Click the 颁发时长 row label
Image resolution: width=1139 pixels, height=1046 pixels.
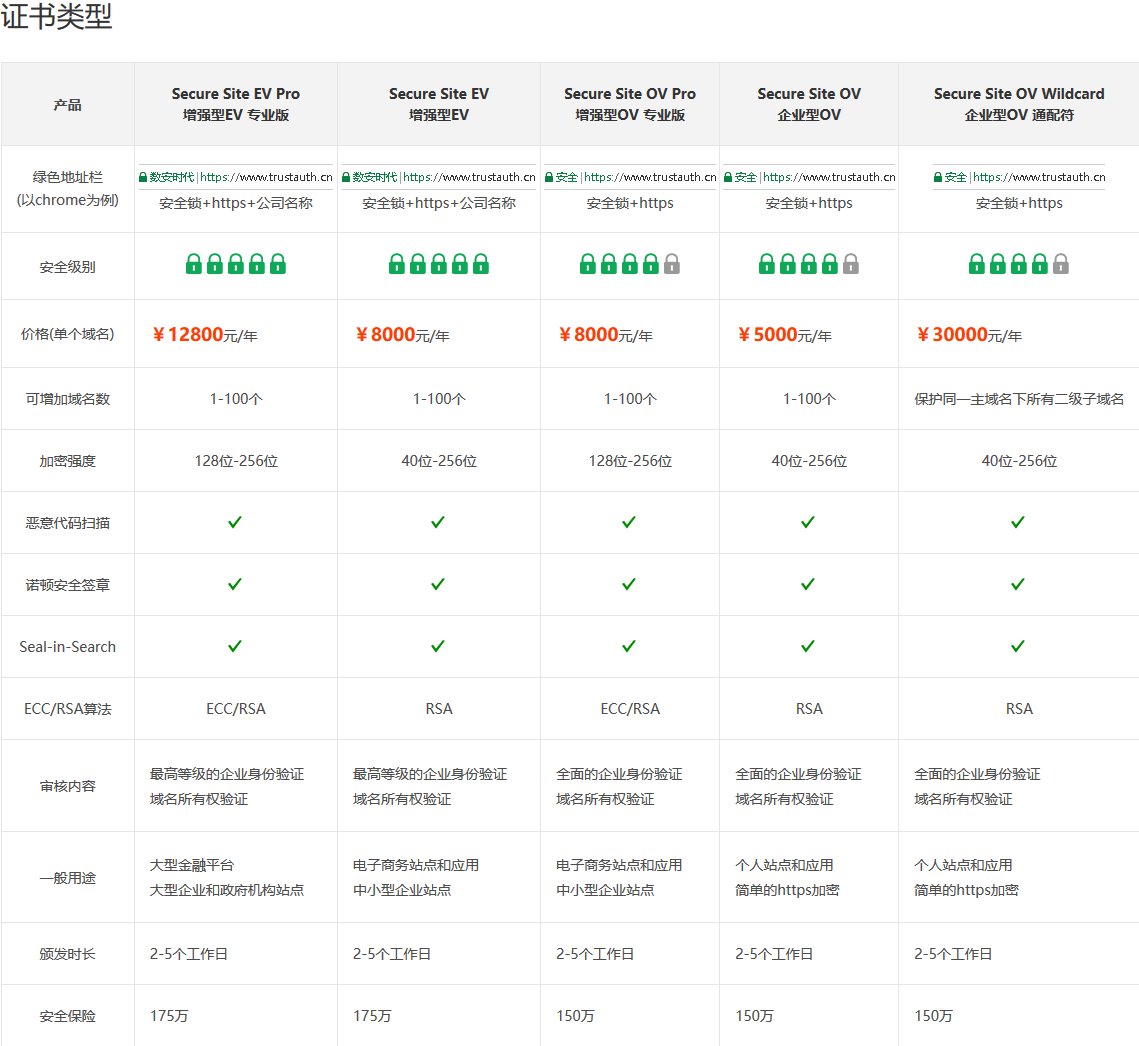point(68,954)
